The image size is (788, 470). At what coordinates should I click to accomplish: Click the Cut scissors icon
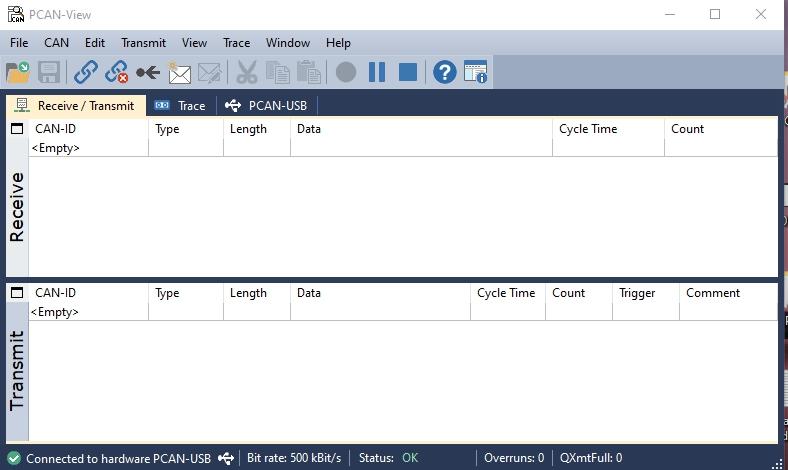(246, 72)
